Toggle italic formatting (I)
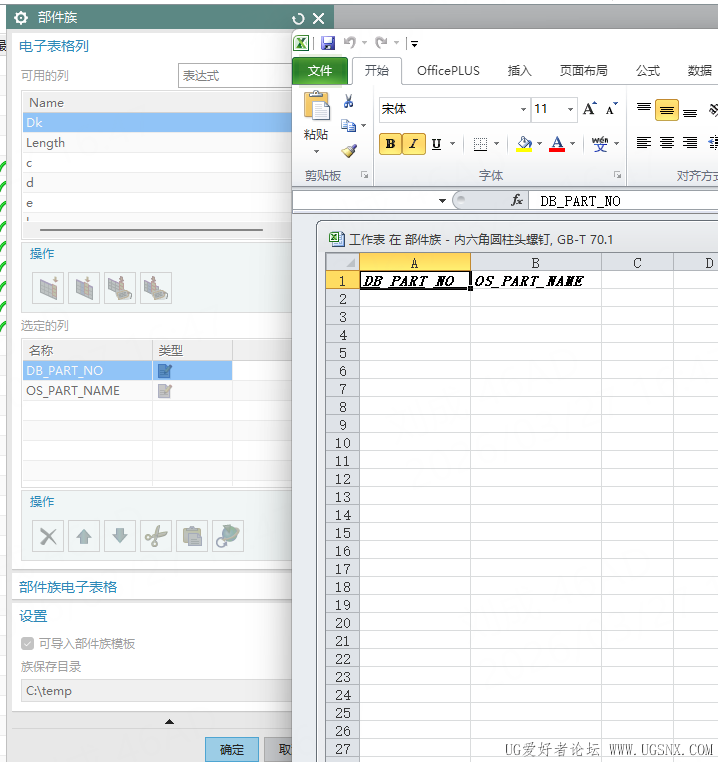This screenshot has width=718, height=762. click(414, 144)
